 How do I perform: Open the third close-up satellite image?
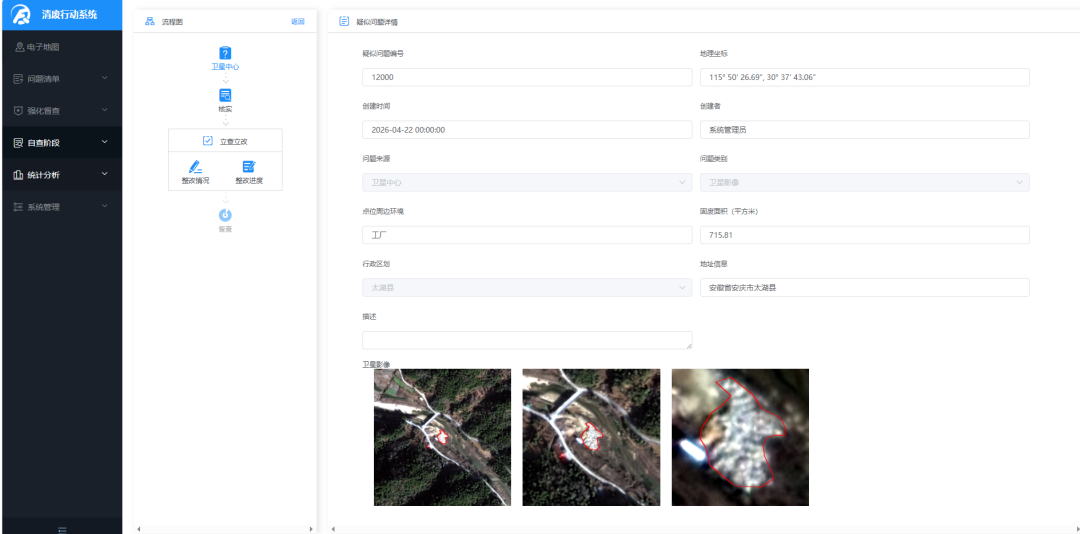coord(740,438)
